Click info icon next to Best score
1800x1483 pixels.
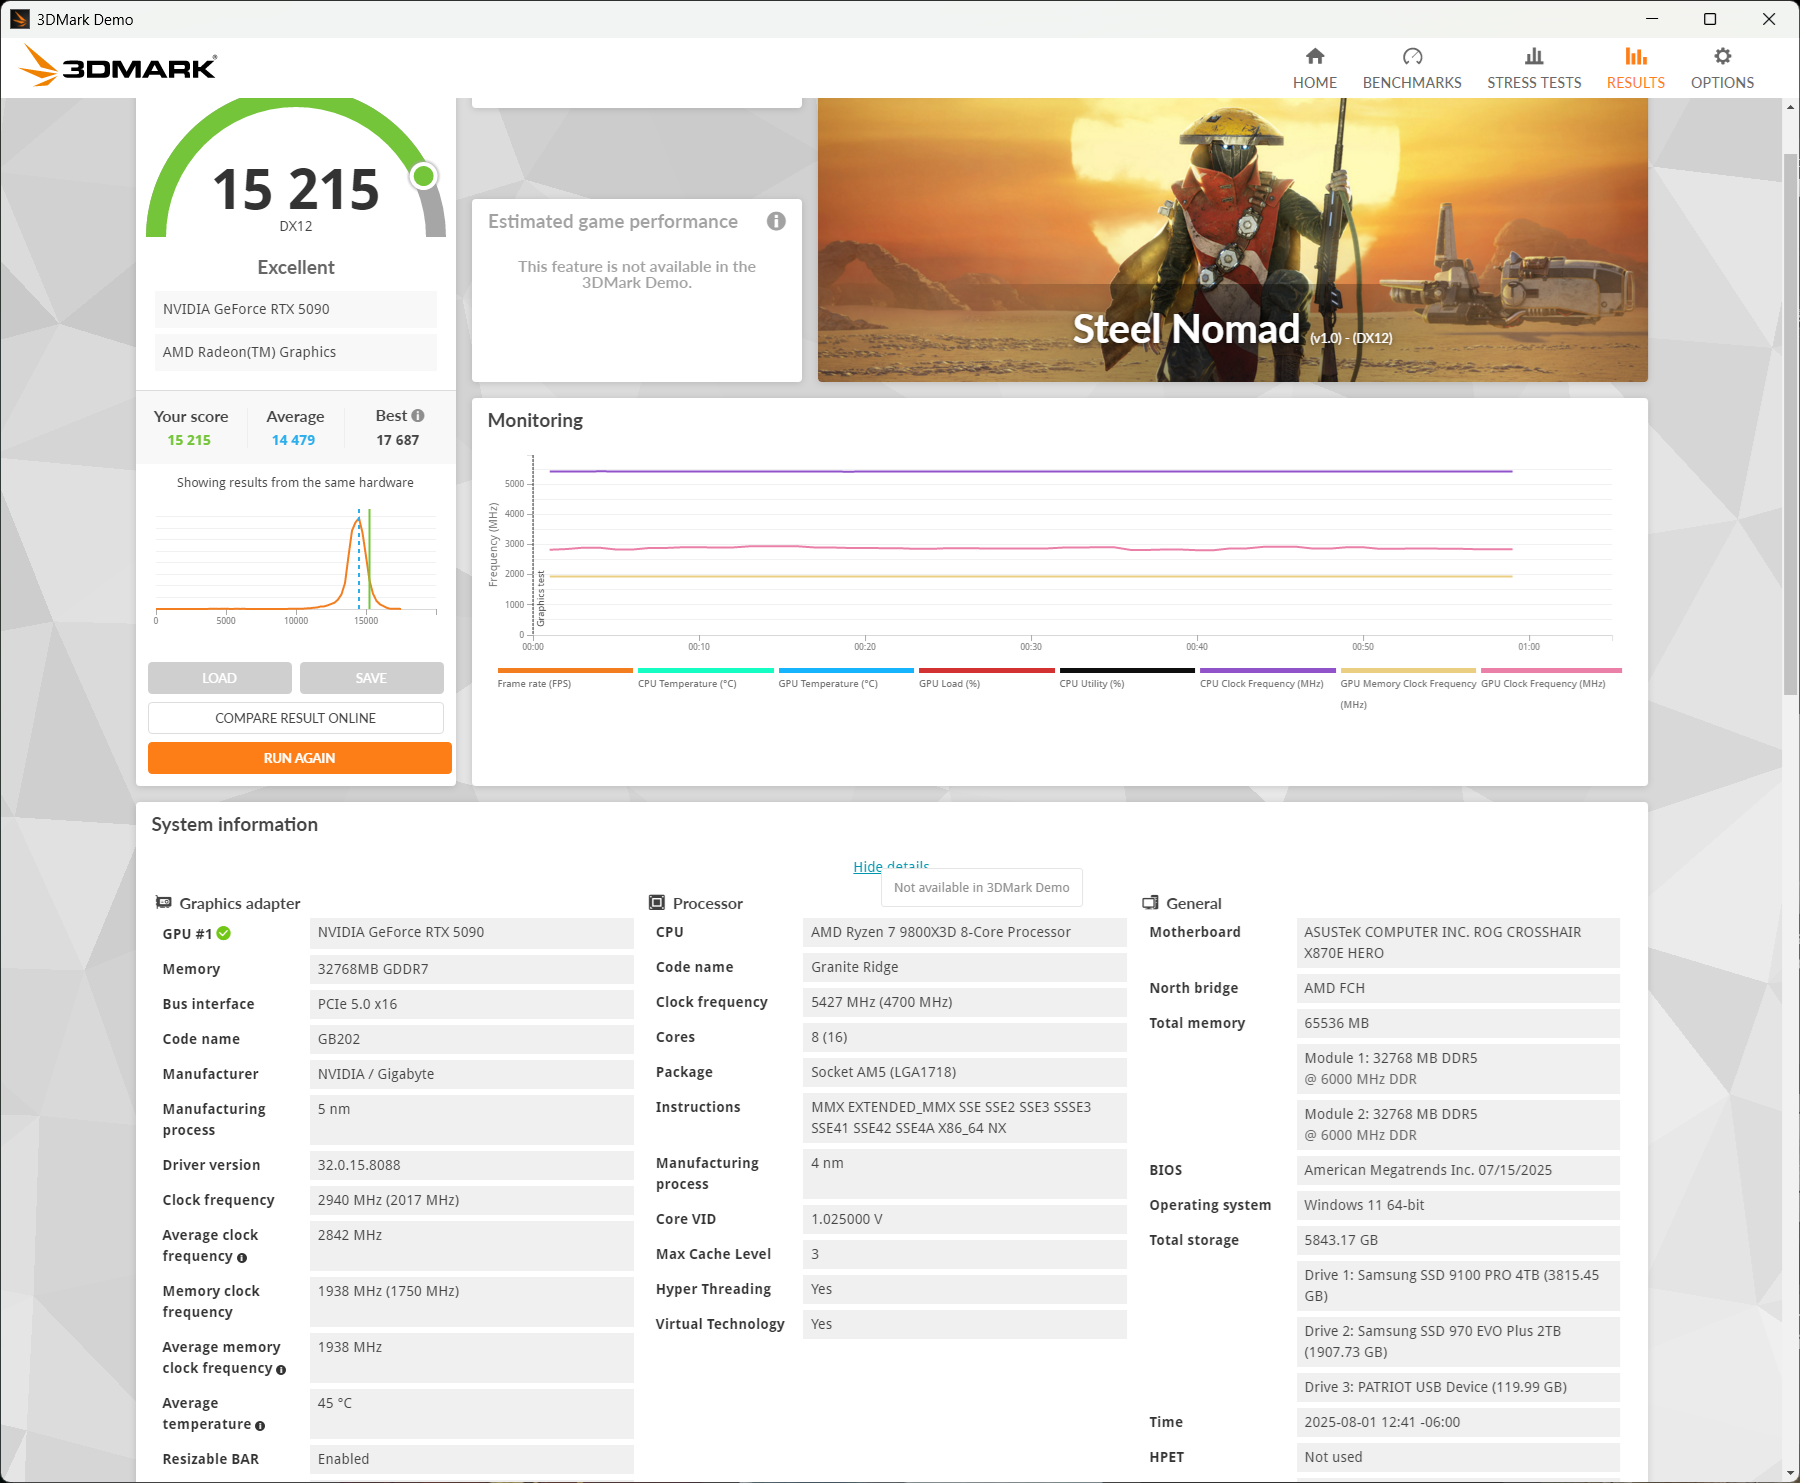pyautogui.click(x=418, y=416)
